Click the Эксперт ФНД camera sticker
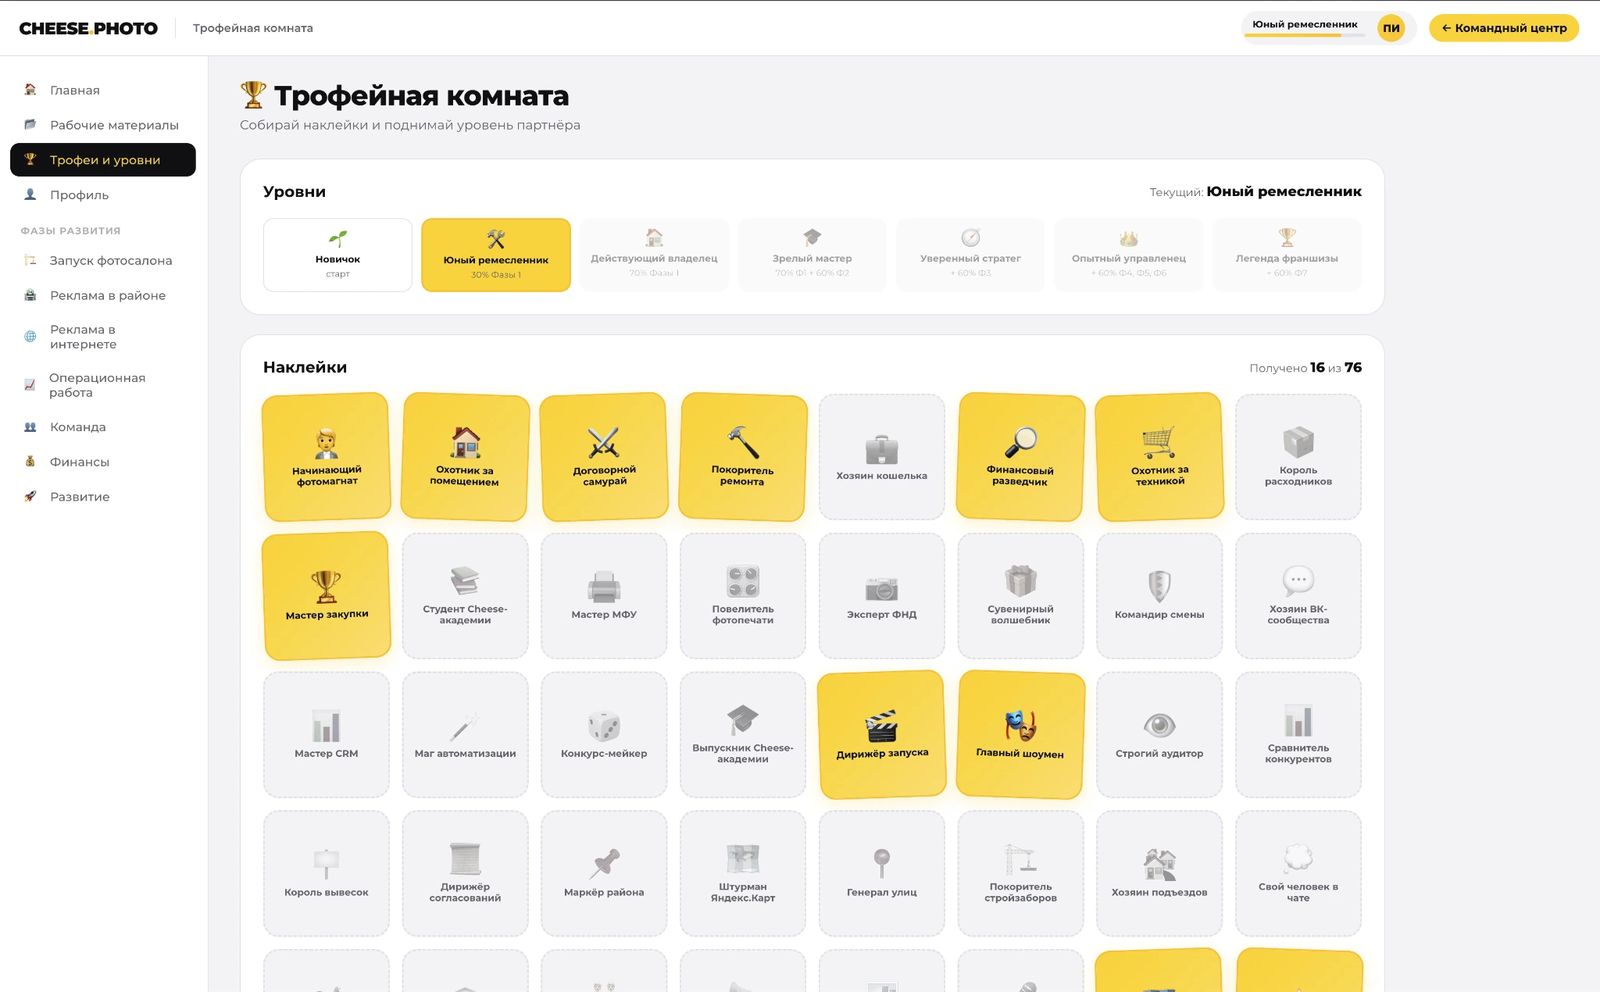 [x=882, y=596]
